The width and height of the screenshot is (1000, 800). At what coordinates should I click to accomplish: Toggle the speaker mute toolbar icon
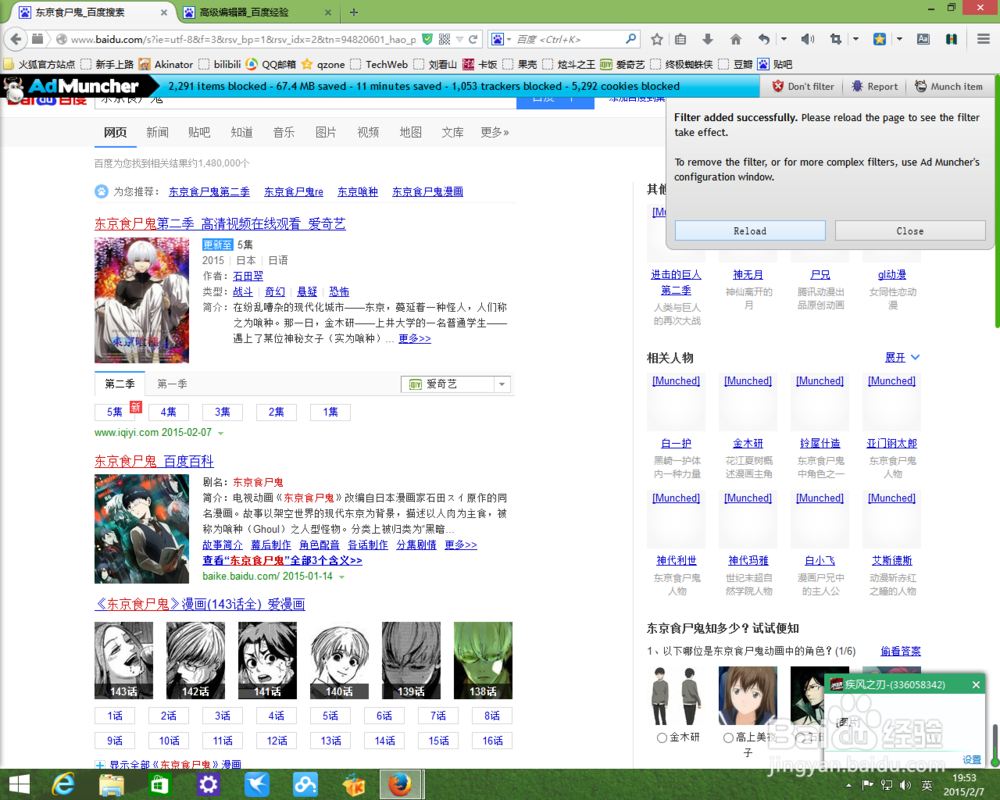[807, 40]
